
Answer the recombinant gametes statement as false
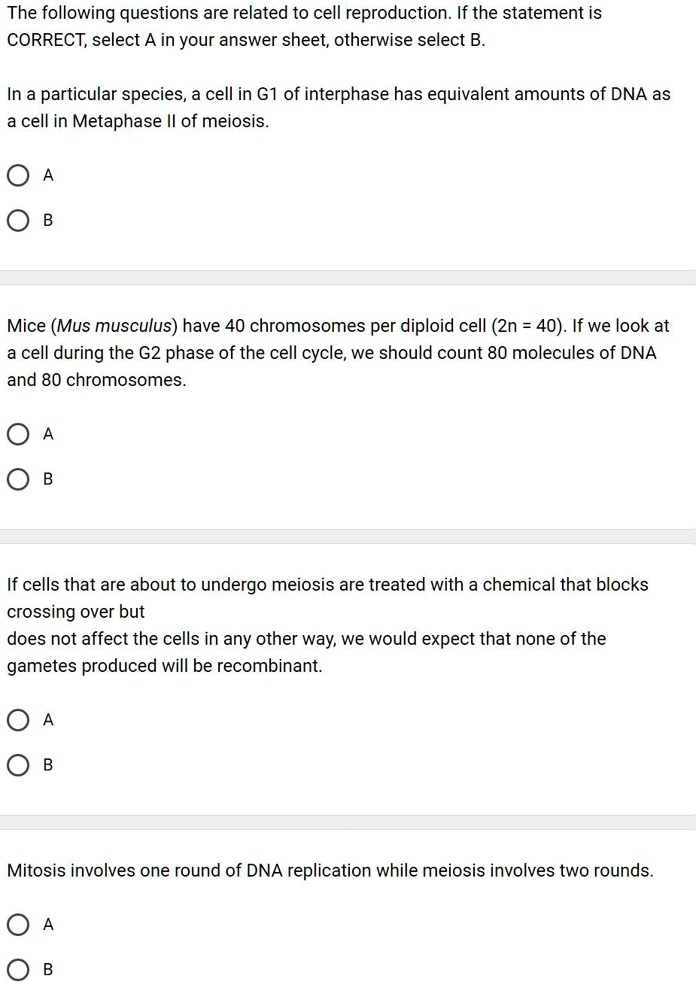(x=18, y=764)
